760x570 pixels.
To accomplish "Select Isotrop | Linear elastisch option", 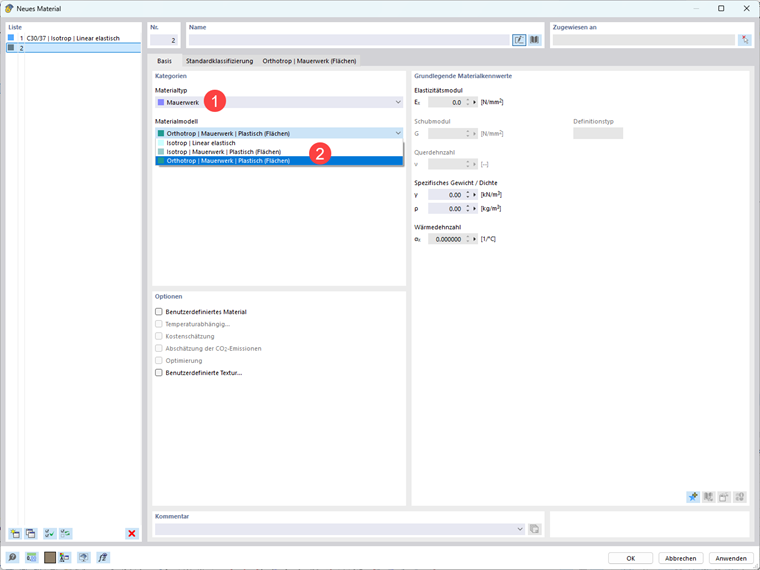I will [x=279, y=143].
